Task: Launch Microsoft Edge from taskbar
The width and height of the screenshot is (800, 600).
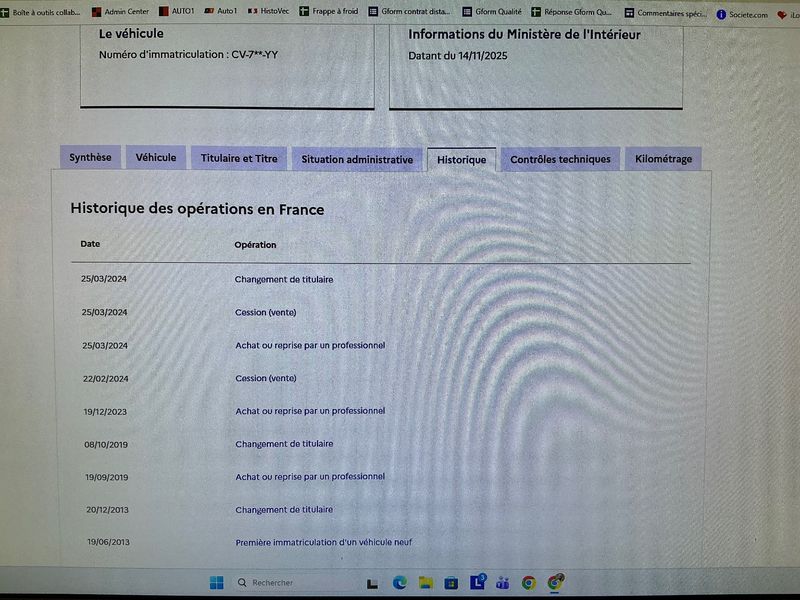Action: (400, 583)
